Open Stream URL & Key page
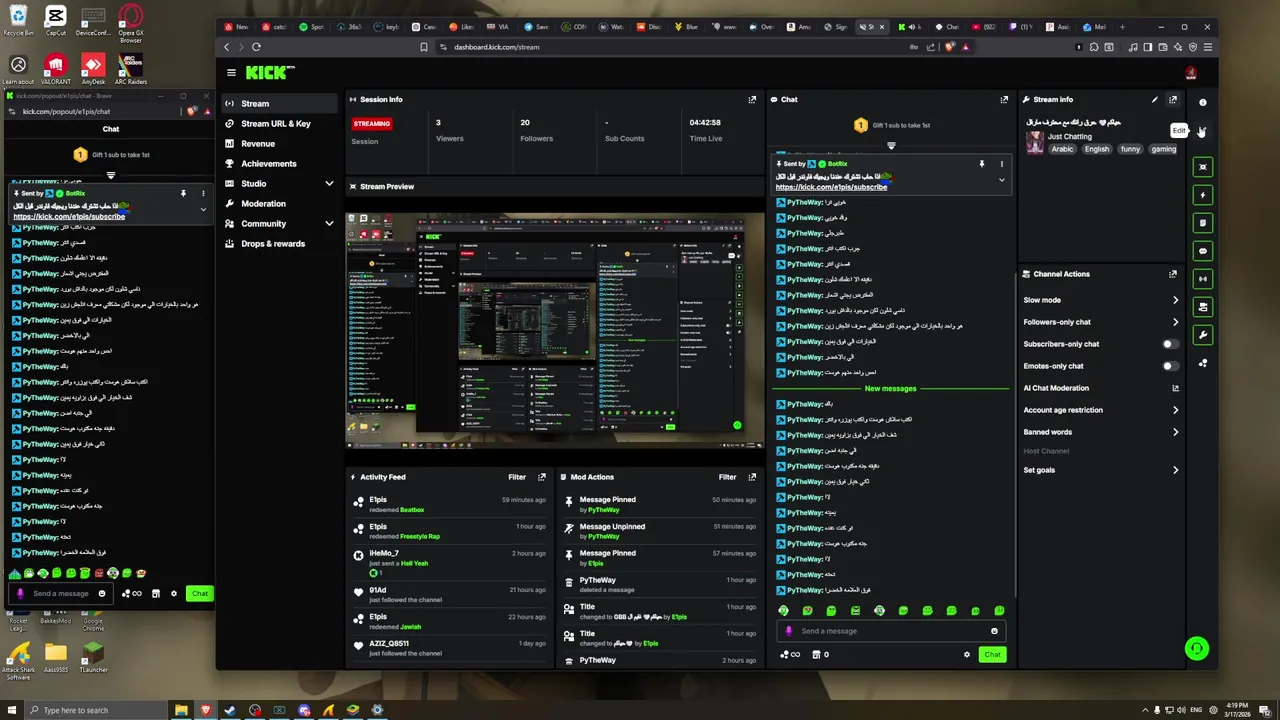Screen dimensions: 1280x720 281,124
